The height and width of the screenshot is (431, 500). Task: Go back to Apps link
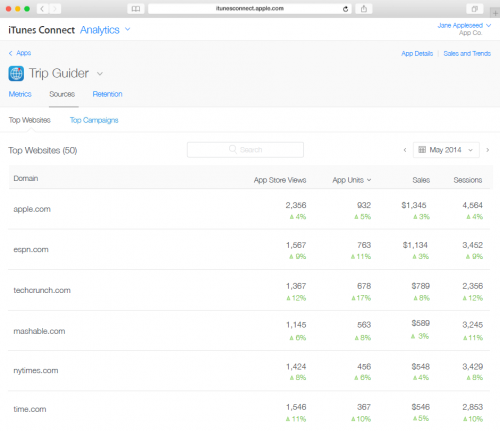20,53
